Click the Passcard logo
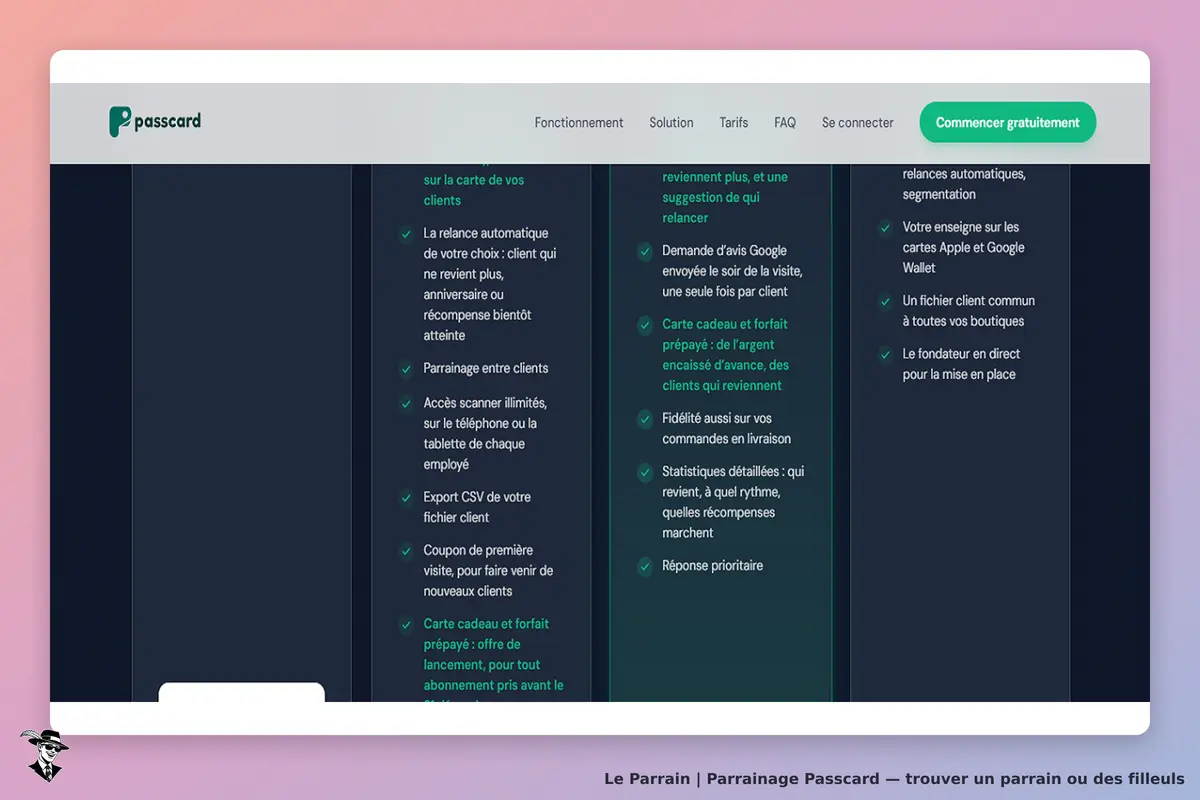This screenshot has width=1200, height=800. pos(155,122)
